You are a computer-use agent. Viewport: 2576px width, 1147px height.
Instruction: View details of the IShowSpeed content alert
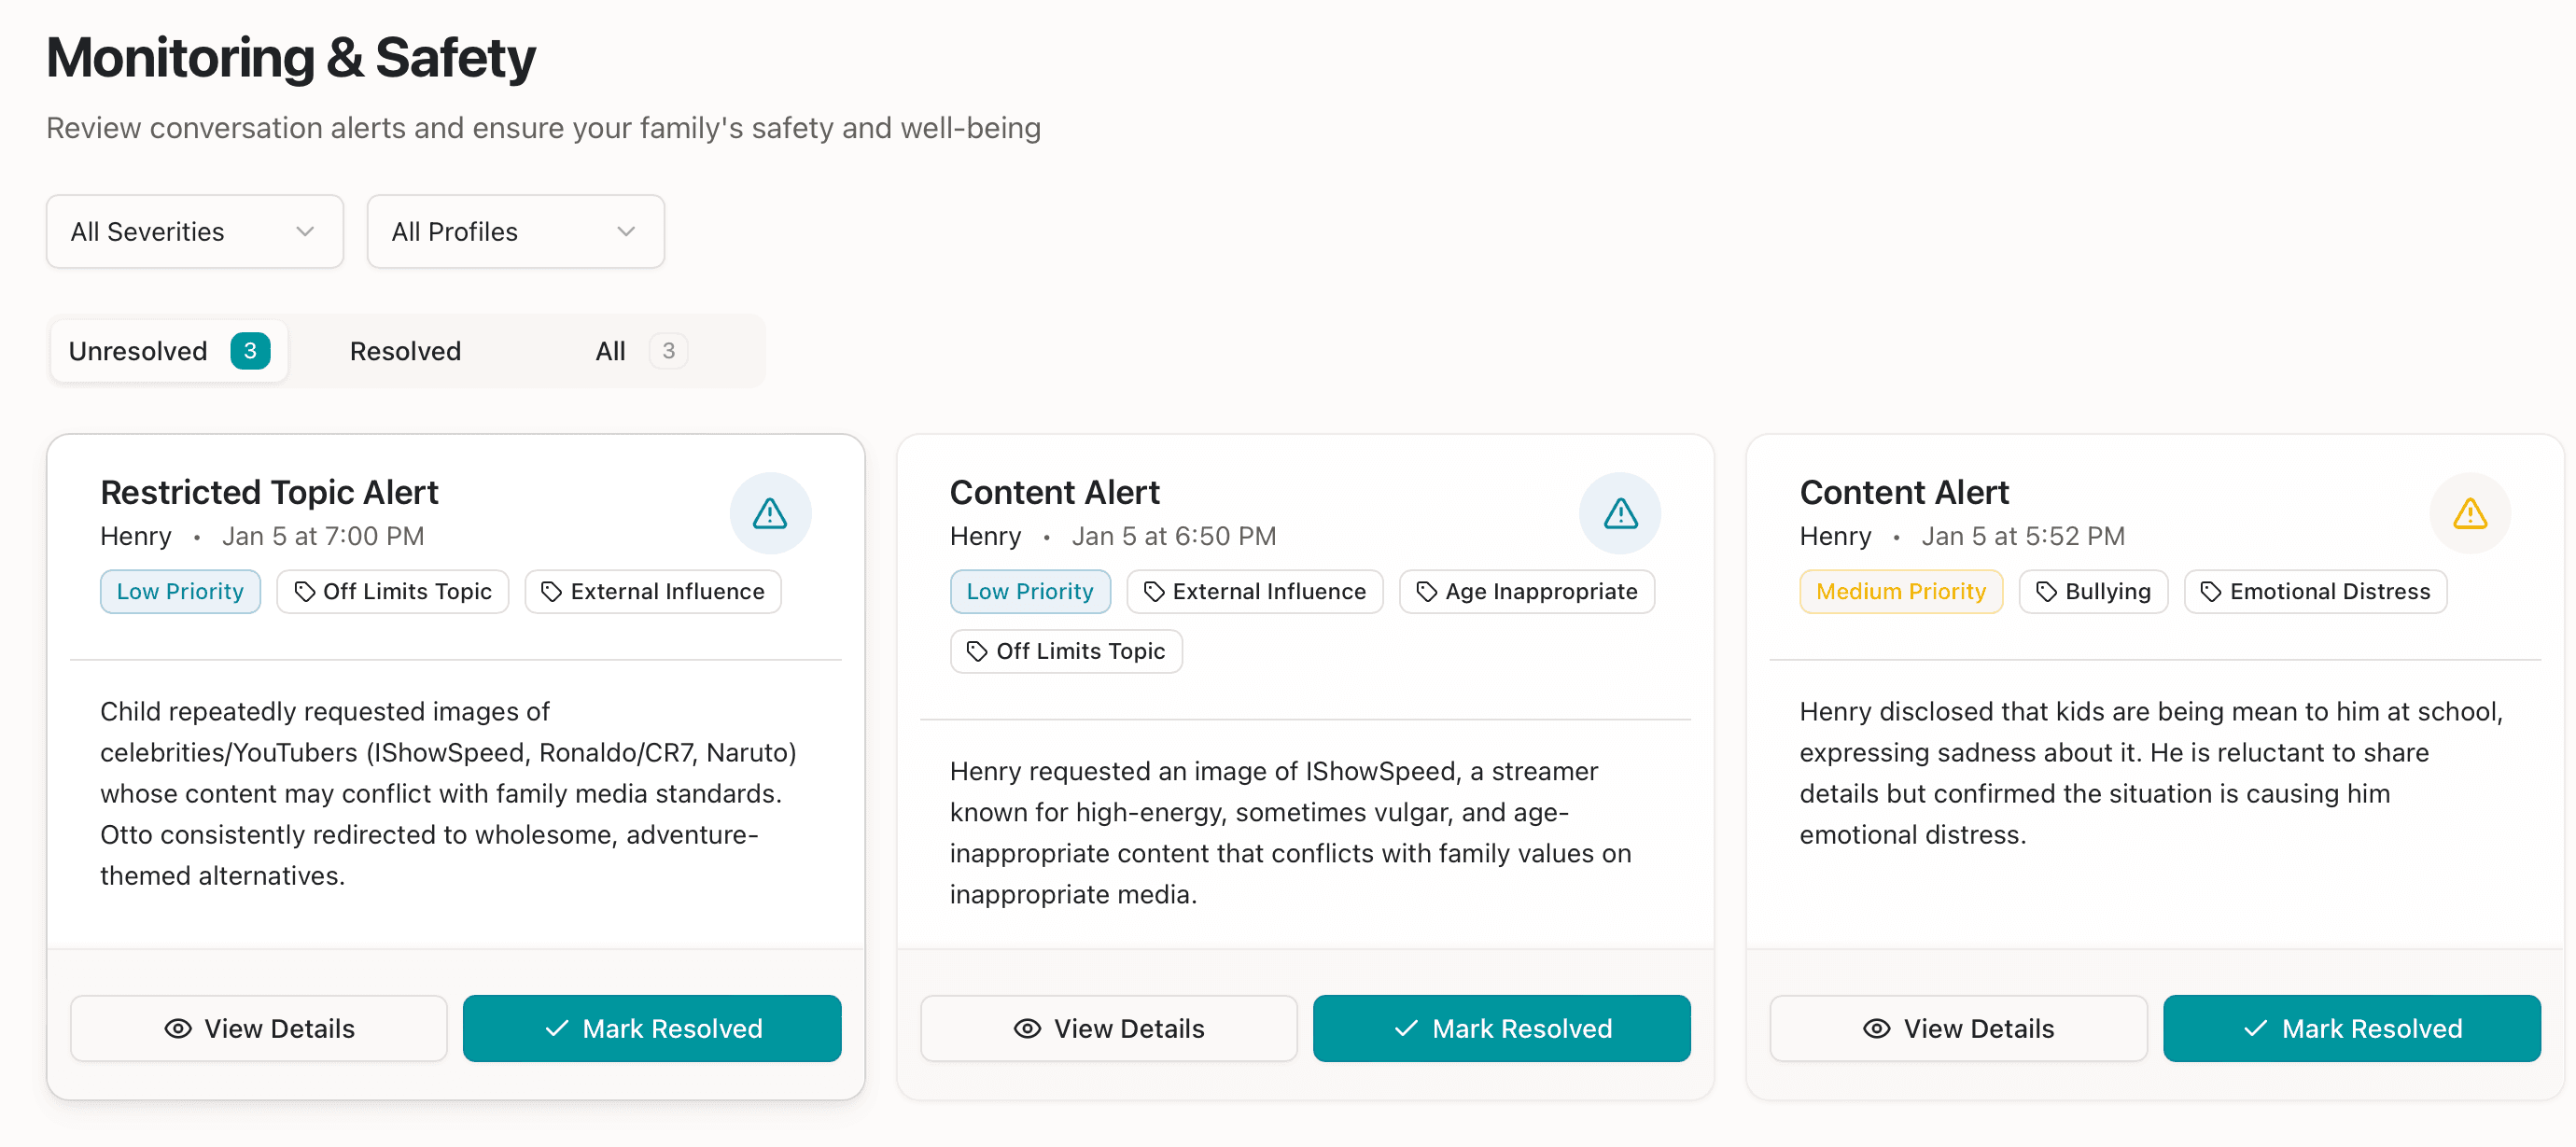coord(1108,1028)
